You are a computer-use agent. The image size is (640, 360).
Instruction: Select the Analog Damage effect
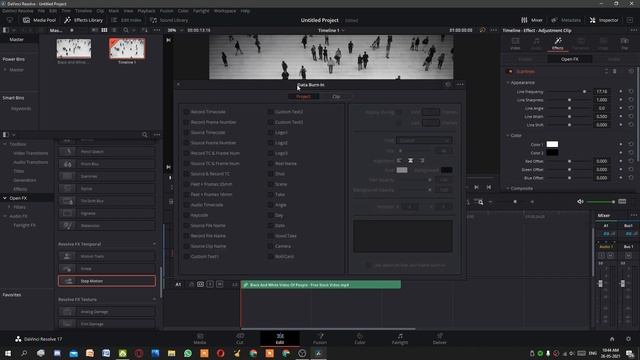[107, 311]
